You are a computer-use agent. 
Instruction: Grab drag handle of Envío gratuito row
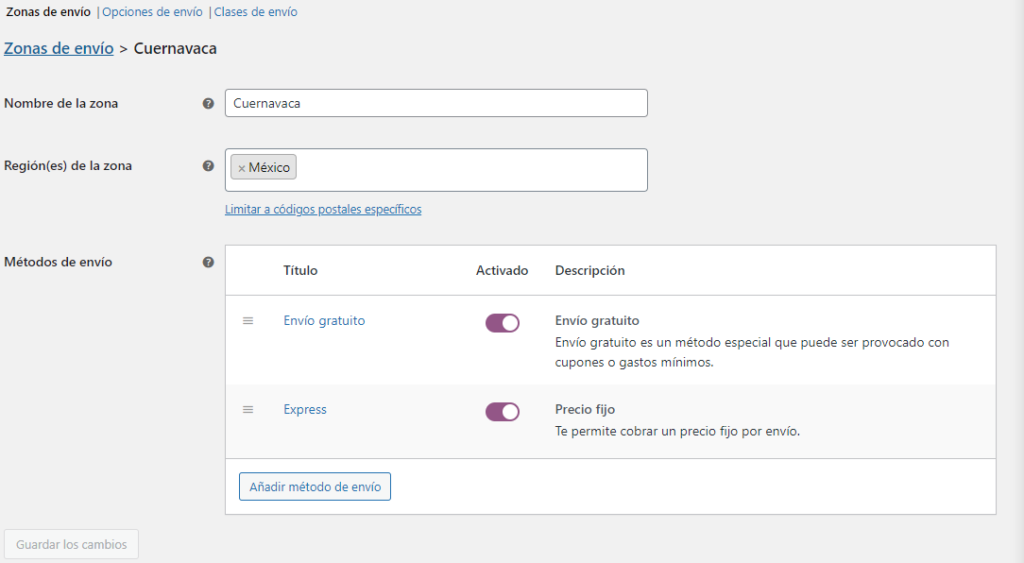point(248,321)
